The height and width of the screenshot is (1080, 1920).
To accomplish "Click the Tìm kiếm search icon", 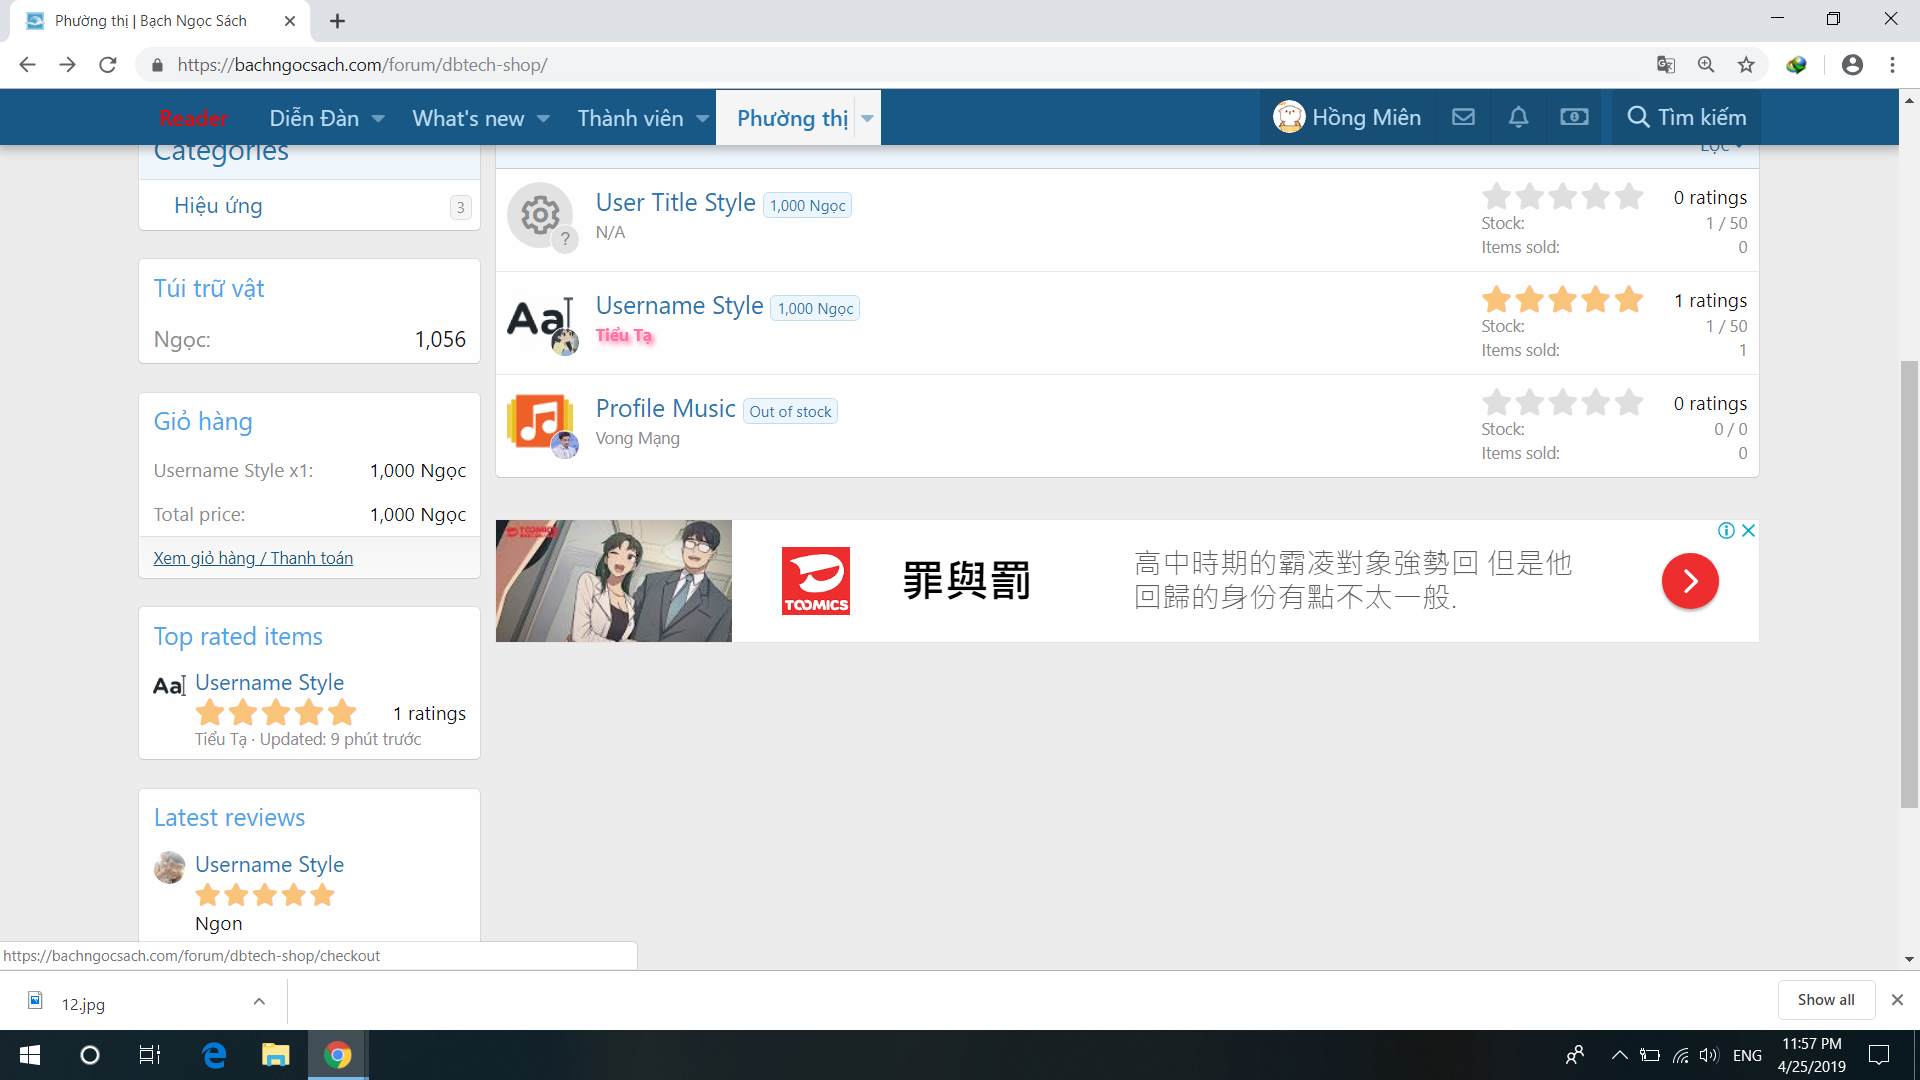I will (x=1637, y=117).
